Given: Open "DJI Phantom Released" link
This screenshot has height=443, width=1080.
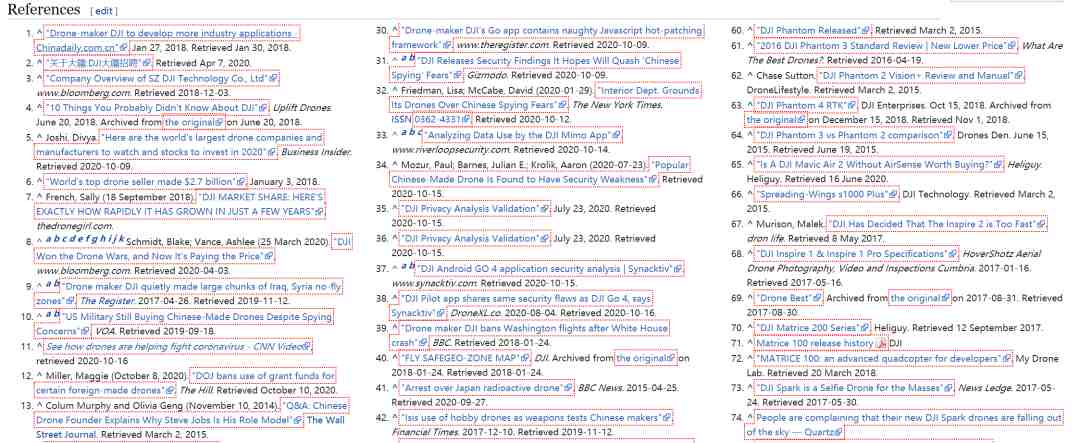Looking at the screenshot, I should 813,30.
